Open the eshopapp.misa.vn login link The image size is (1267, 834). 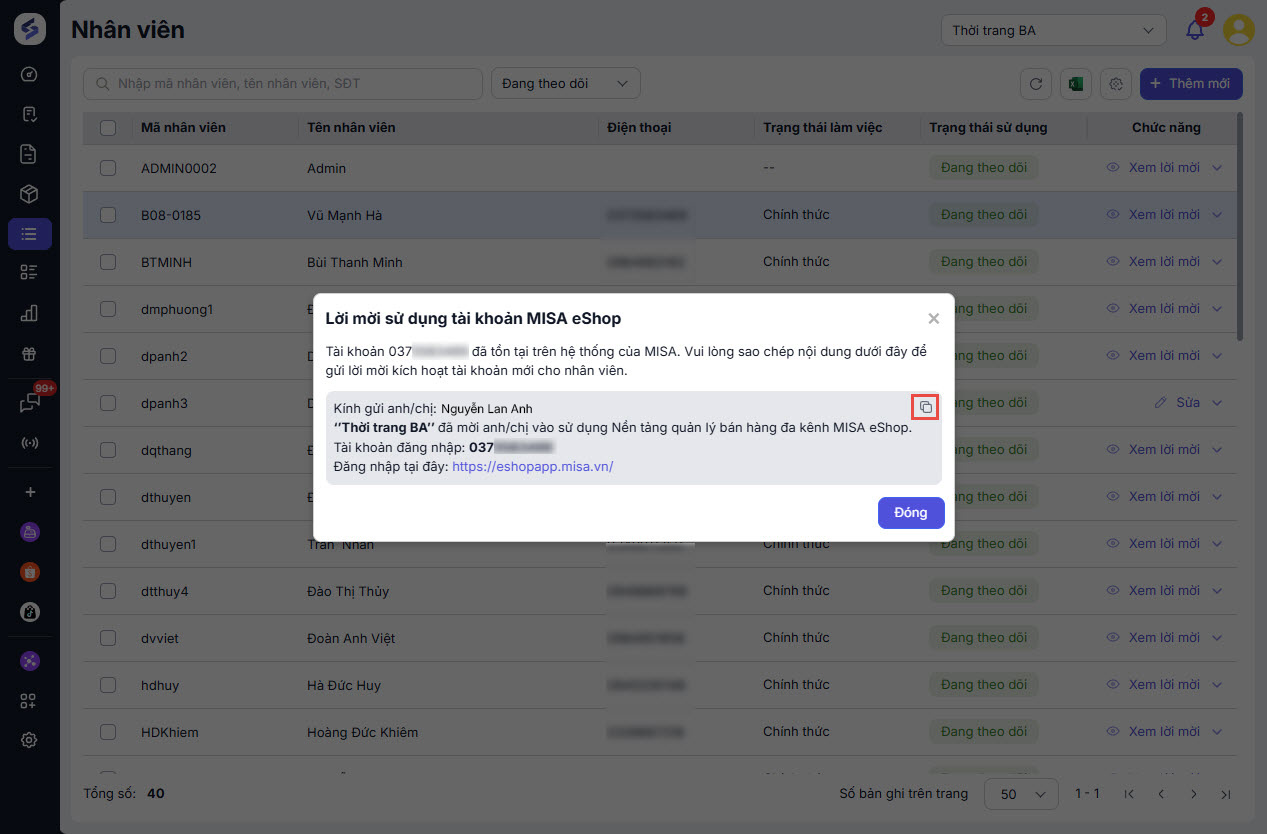point(532,466)
